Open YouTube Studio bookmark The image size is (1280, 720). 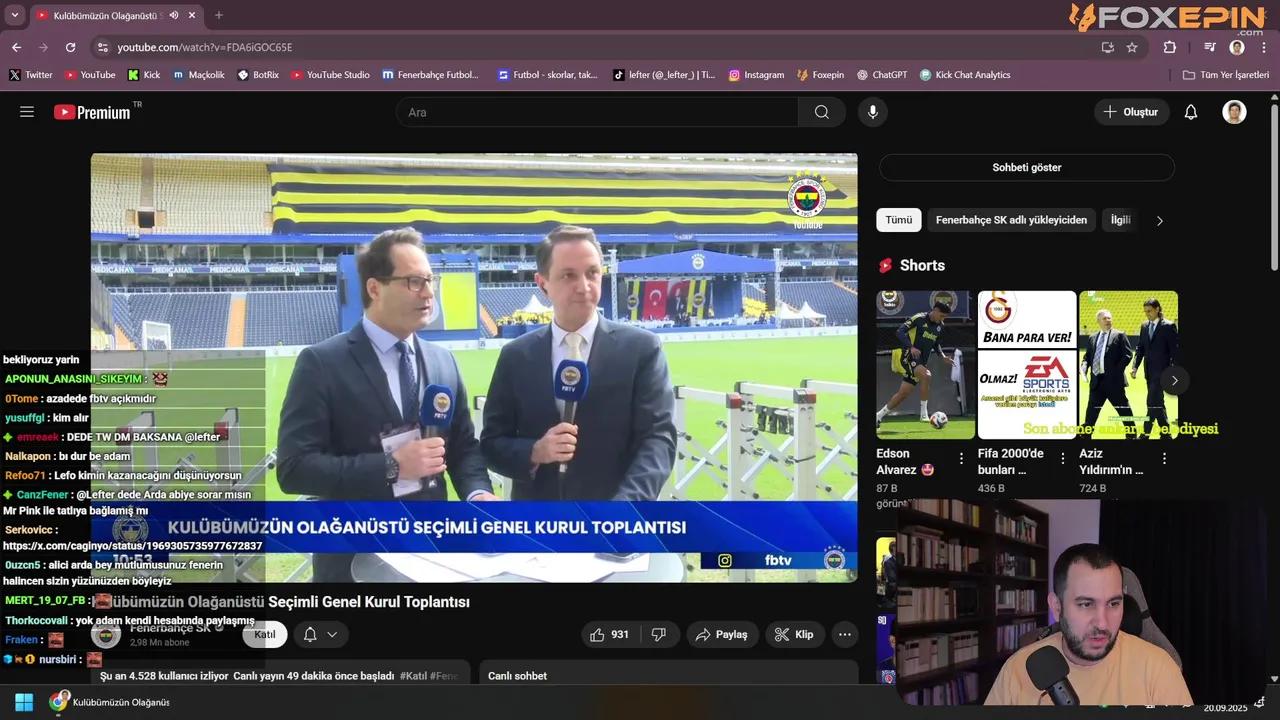[330, 75]
